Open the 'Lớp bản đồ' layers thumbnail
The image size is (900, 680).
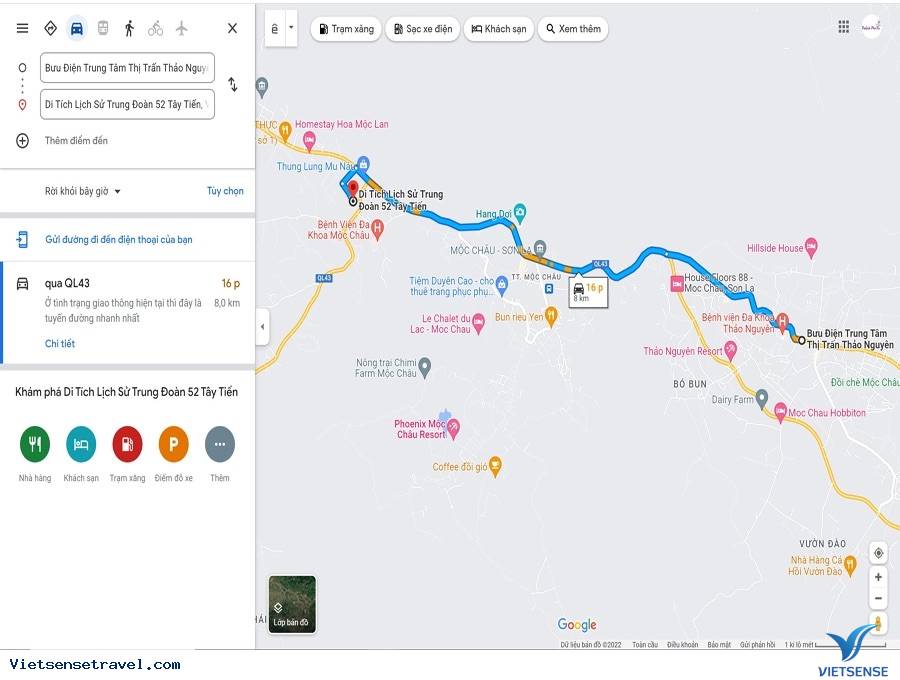292,604
